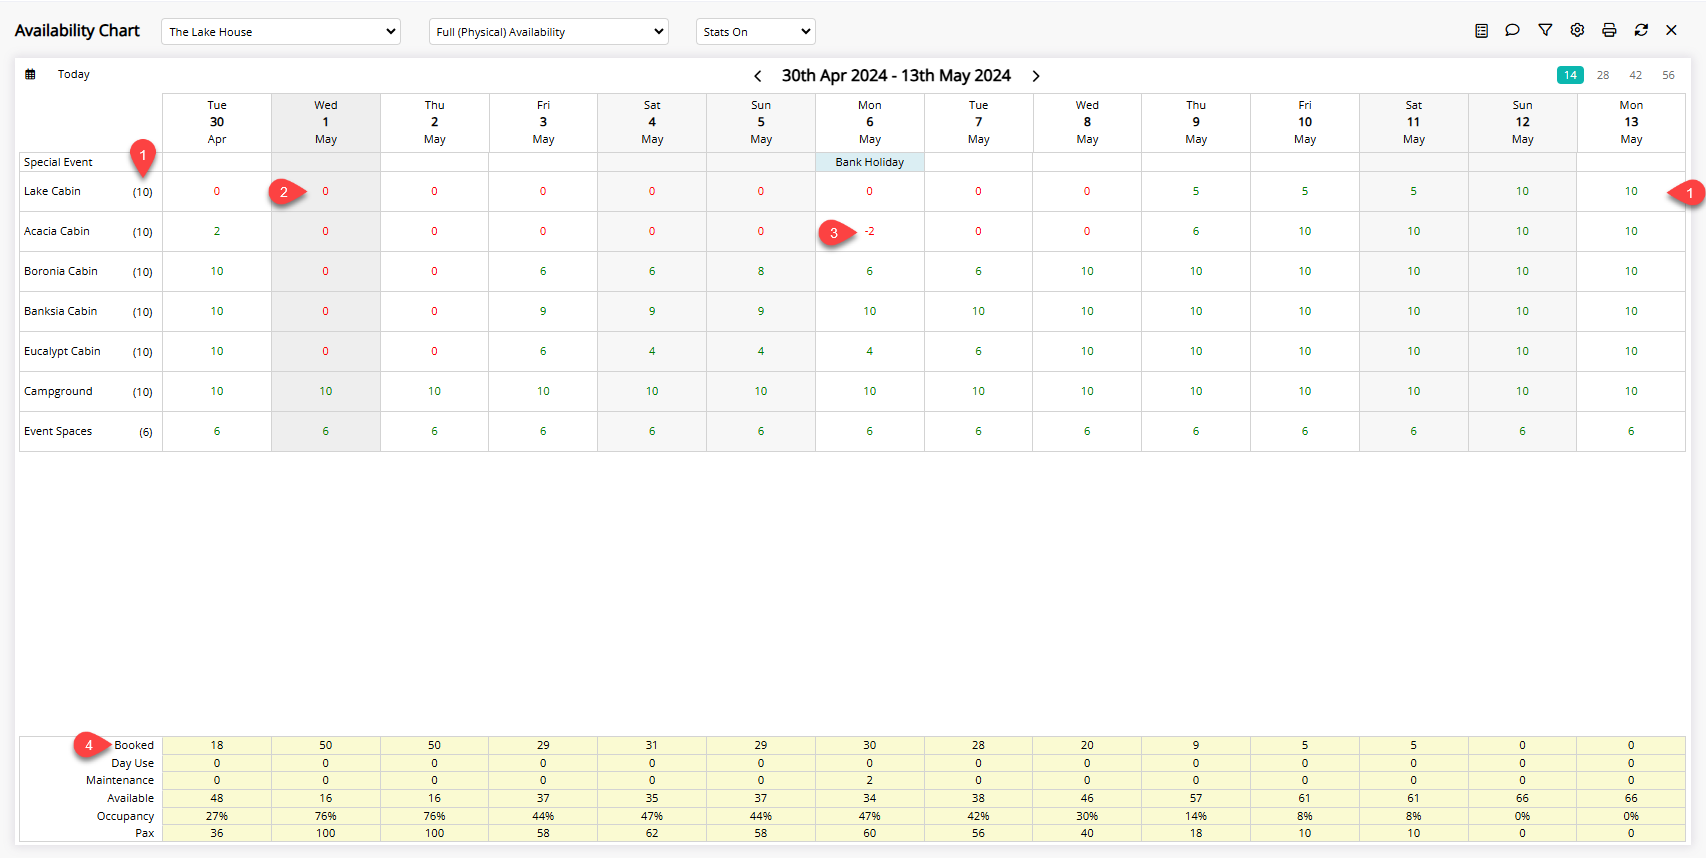
Task: Click the Booked stats row label
Action: (x=134, y=745)
